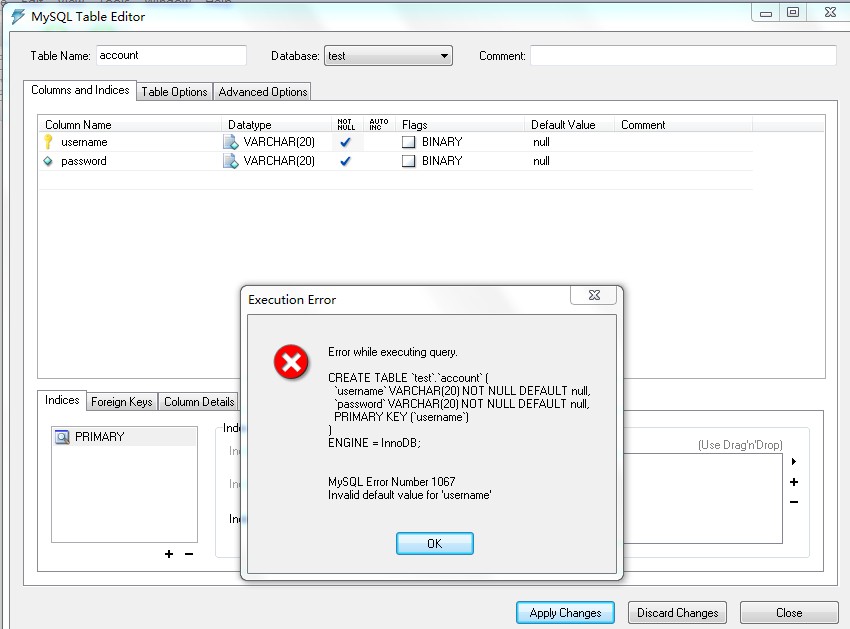The height and width of the screenshot is (629, 850).
Task: Click the datatype icon in the password row
Action: point(230,161)
